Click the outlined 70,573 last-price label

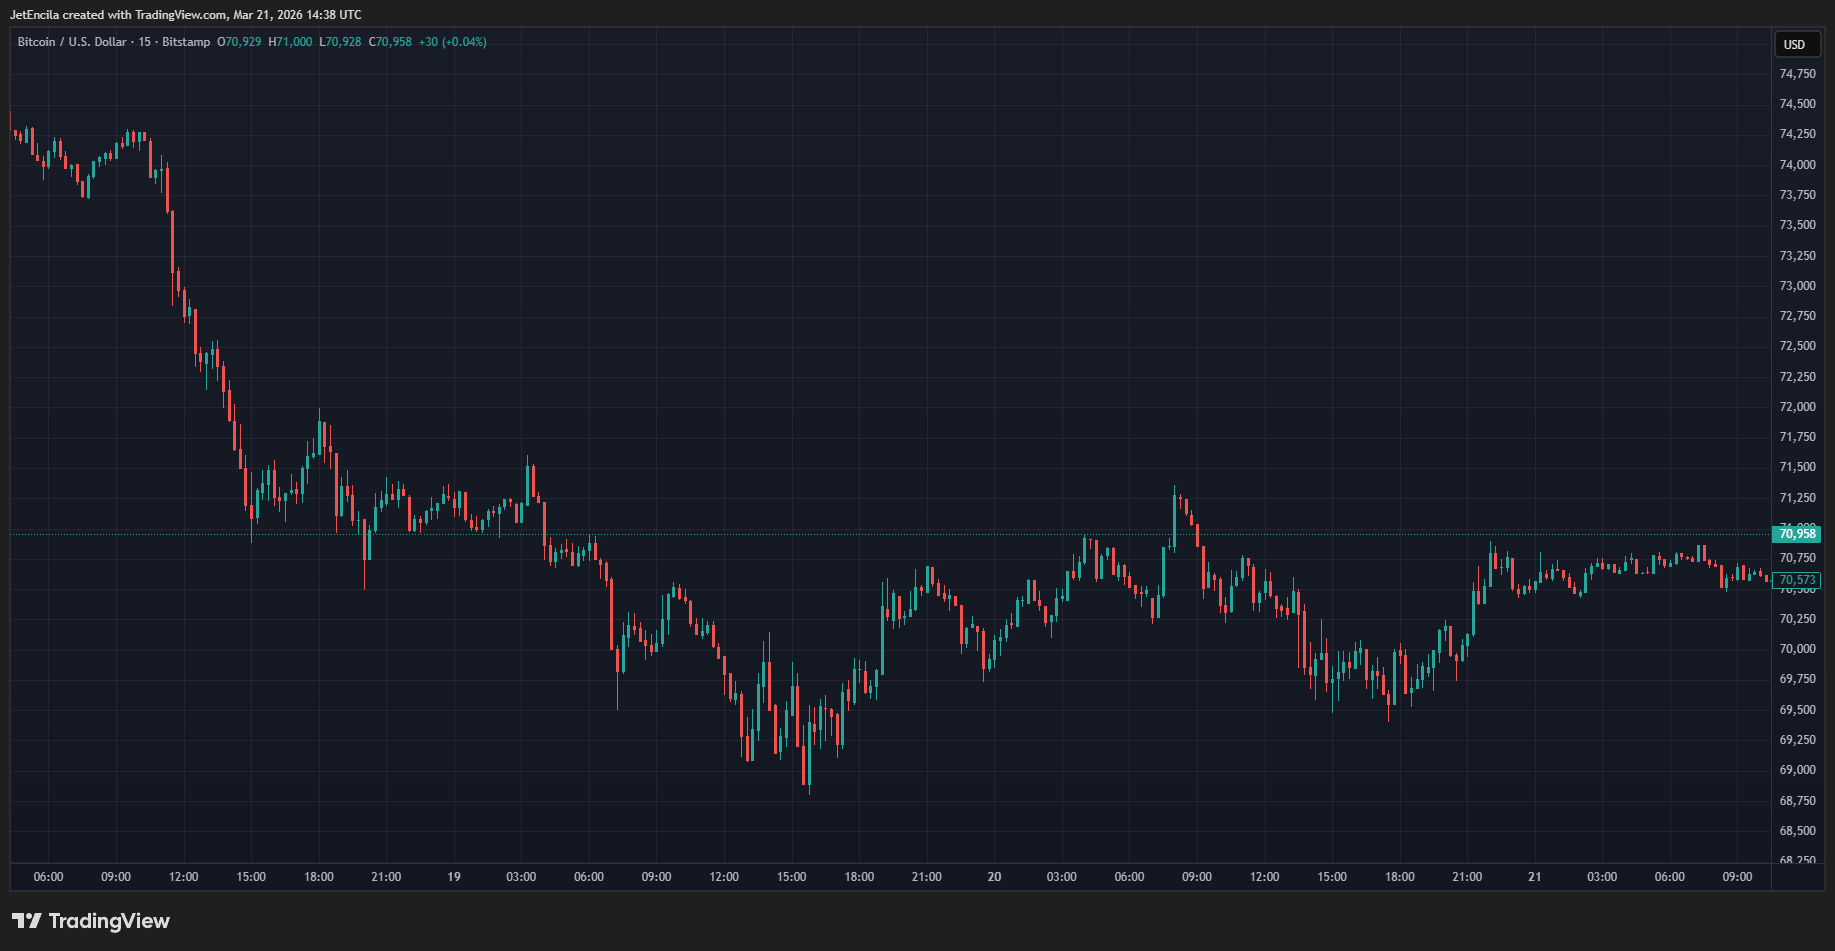pyautogui.click(x=1795, y=580)
